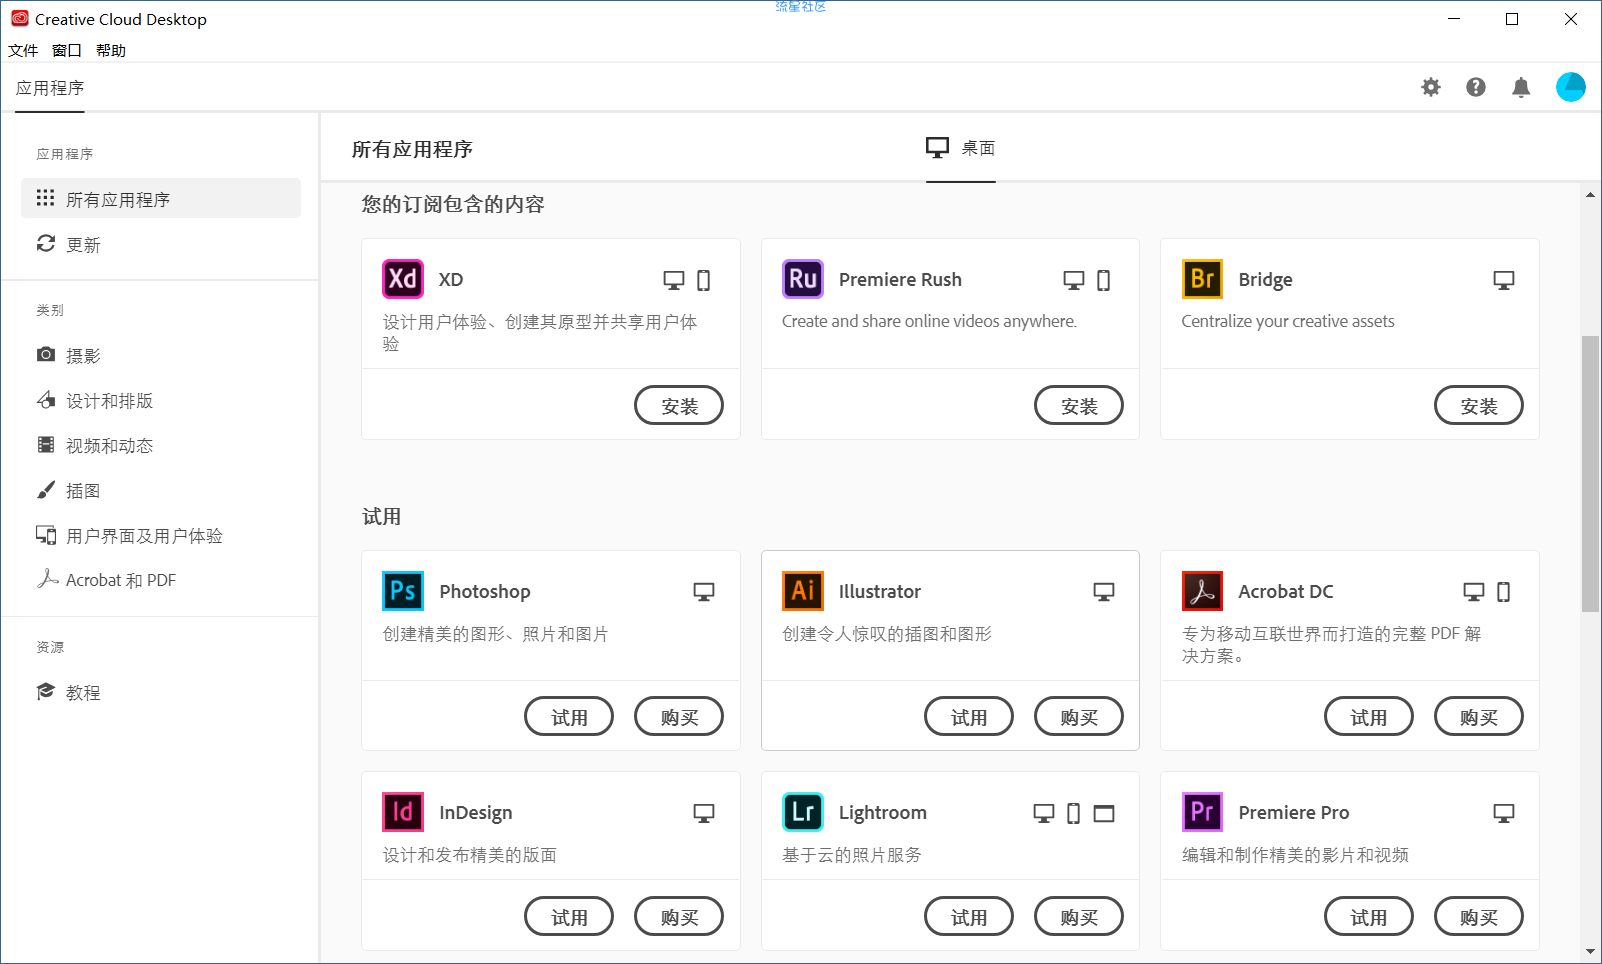The height and width of the screenshot is (964, 1602).
Task: Click the Bridge Br icon
Action: (1202, 279)
